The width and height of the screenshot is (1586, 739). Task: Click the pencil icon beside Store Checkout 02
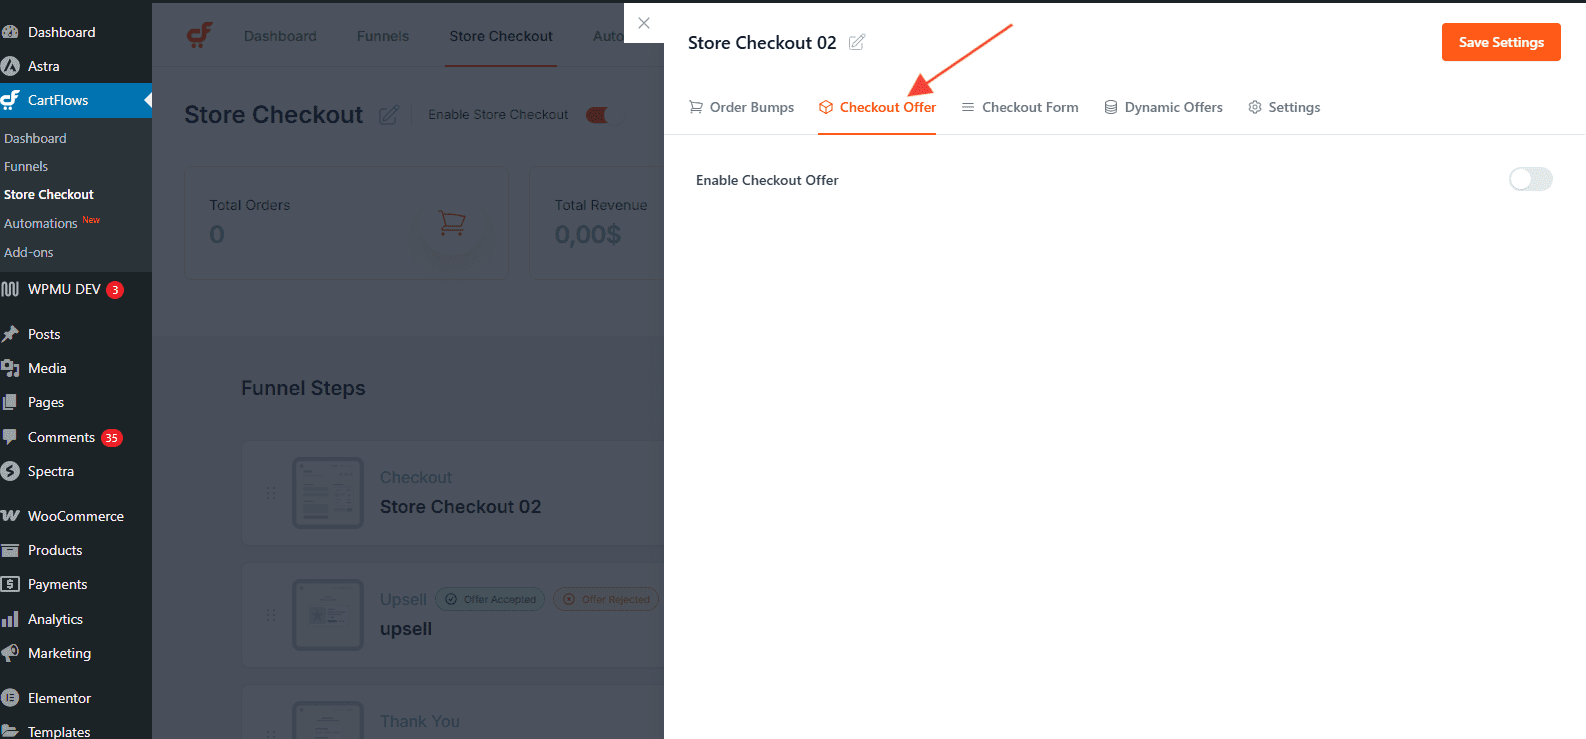click(856, 42)
